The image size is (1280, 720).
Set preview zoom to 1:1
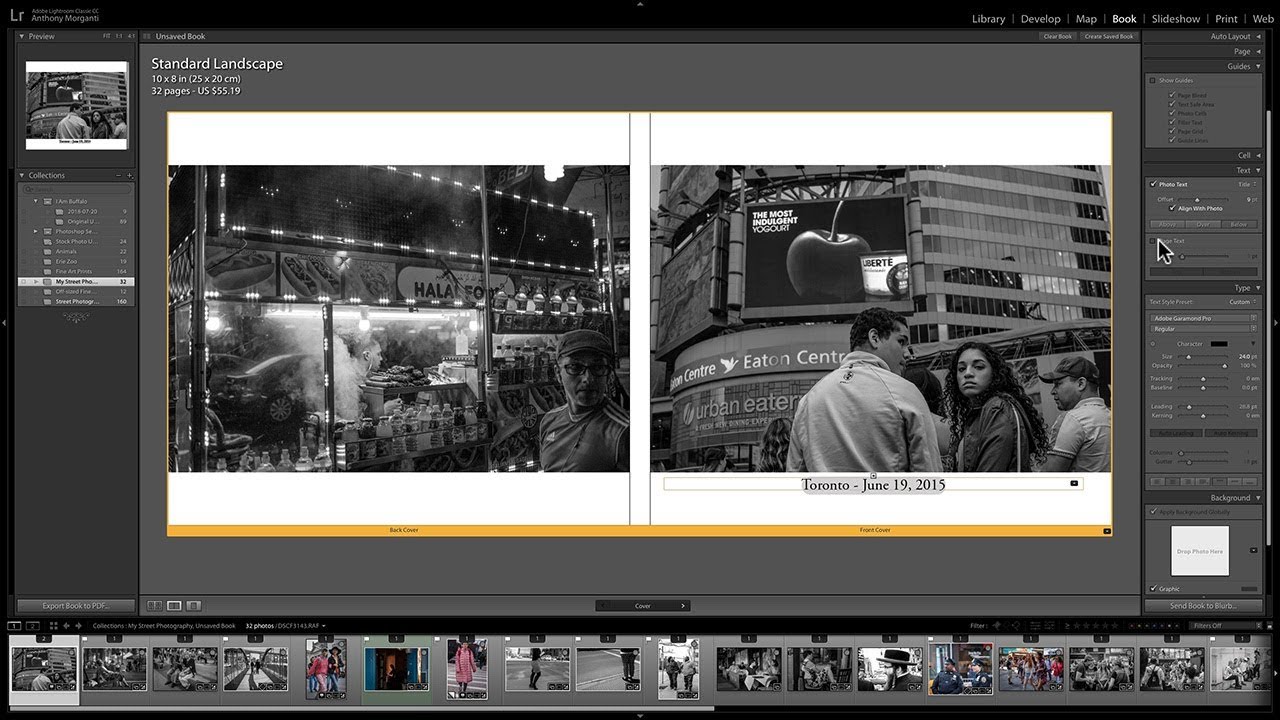119,36
